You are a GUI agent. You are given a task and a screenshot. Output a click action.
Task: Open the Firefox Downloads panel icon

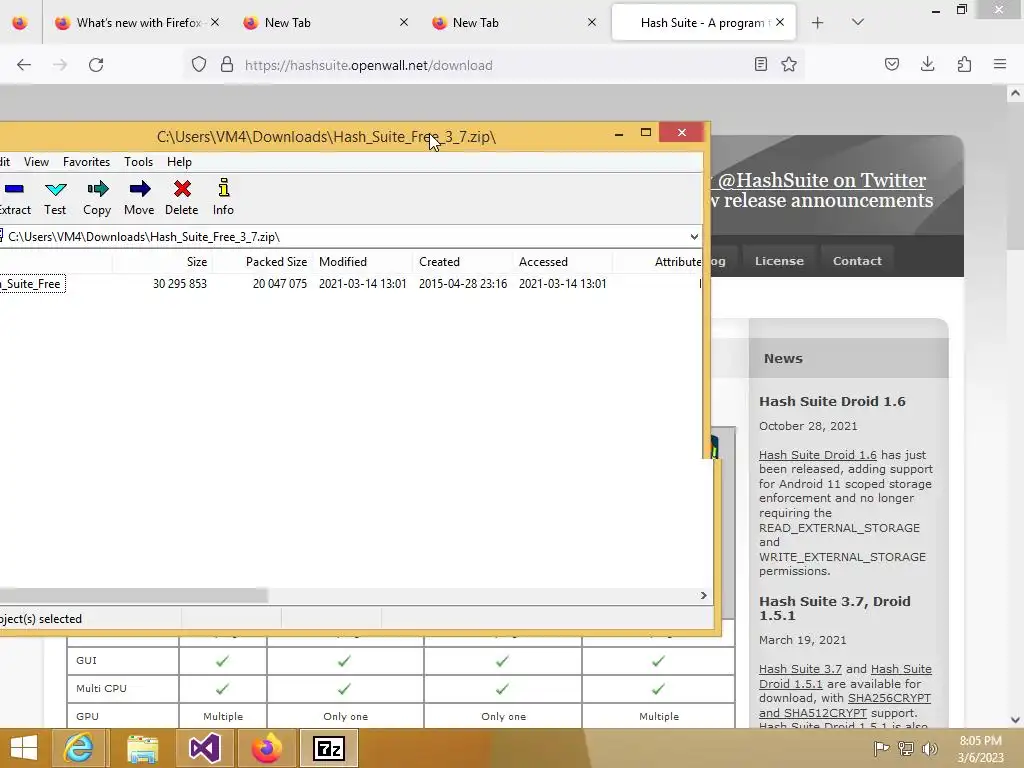pyautogui.click(x=928, y=65)
